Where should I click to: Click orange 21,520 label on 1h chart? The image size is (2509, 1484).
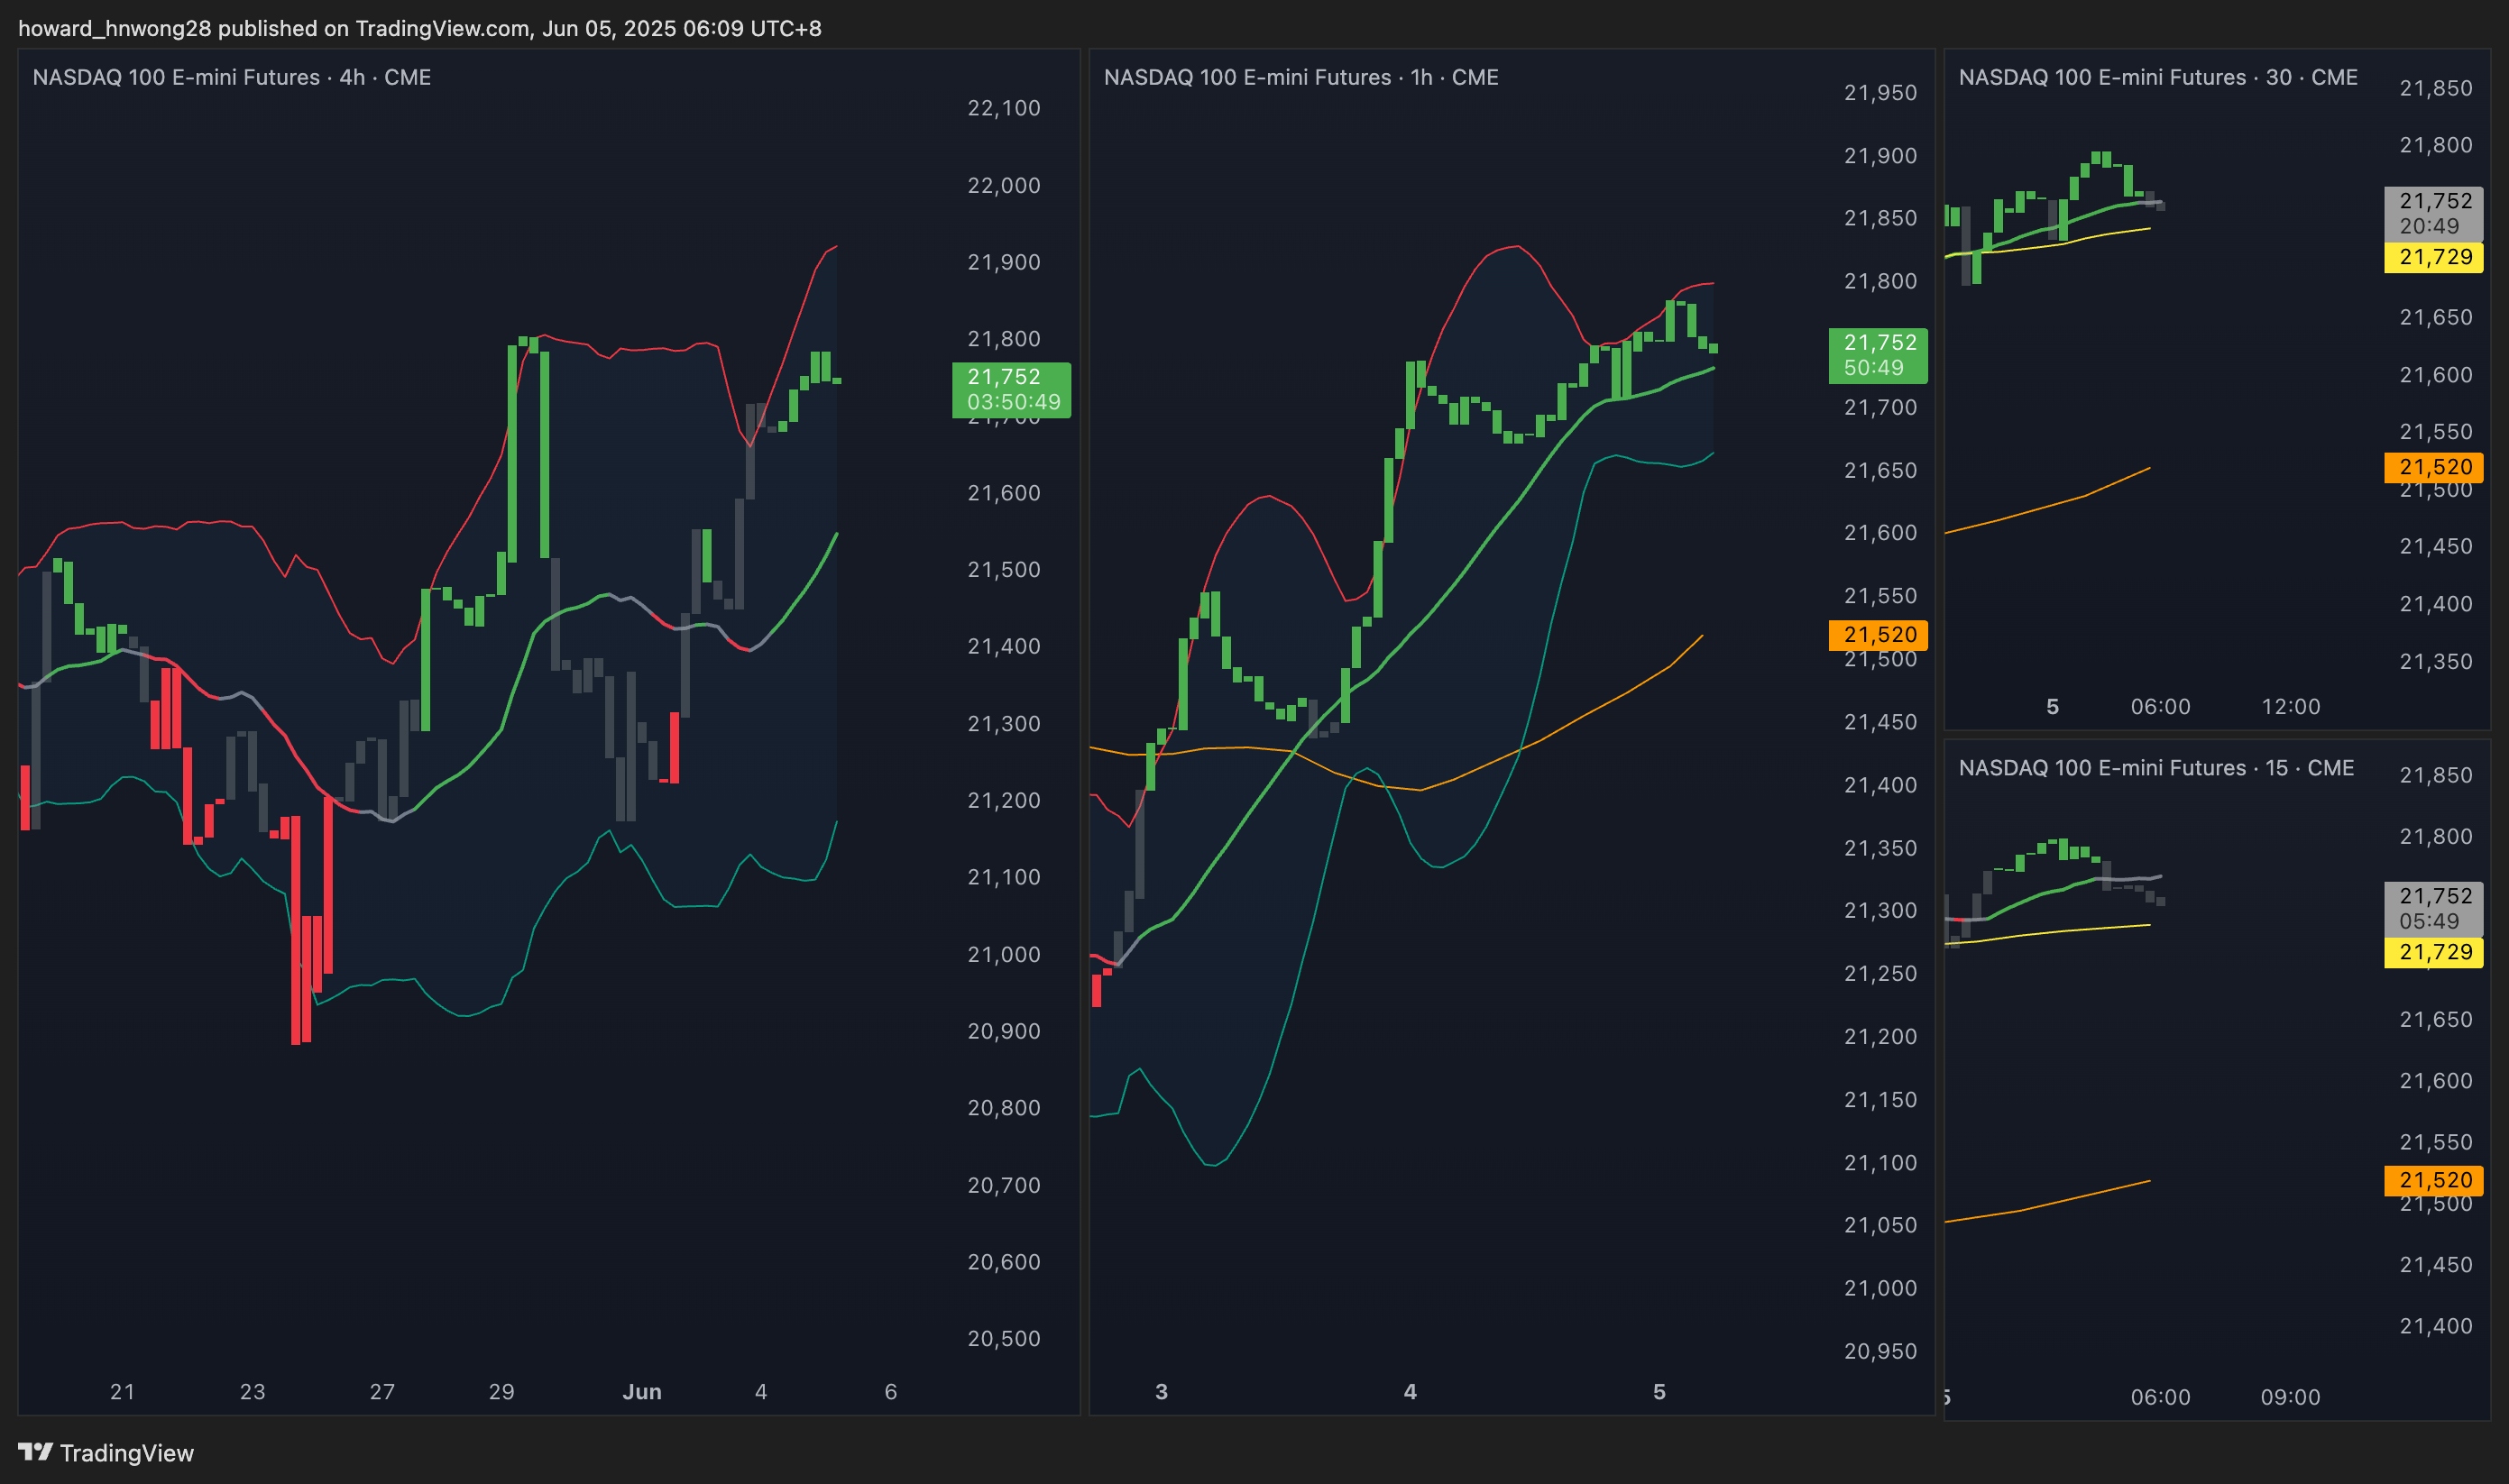pyautogui.click(x=1877, y=635)
